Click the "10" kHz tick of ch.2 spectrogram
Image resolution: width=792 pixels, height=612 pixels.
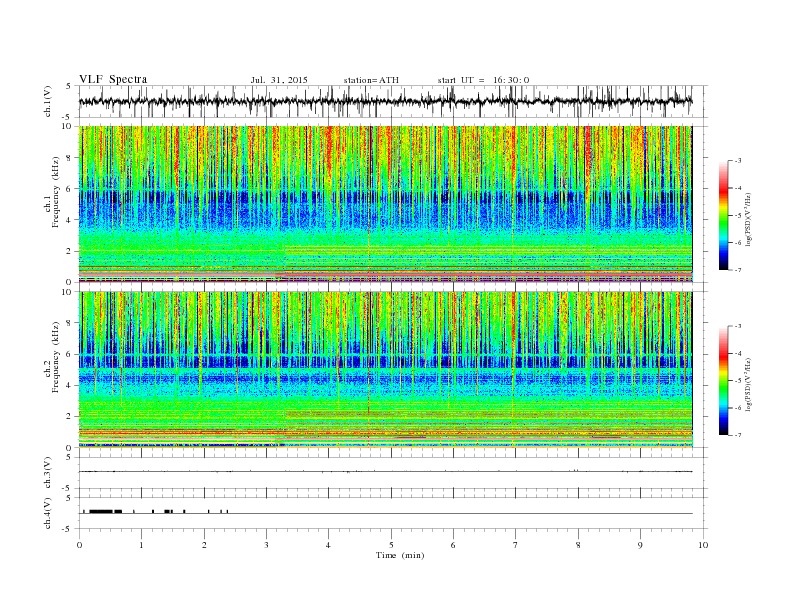69,292
